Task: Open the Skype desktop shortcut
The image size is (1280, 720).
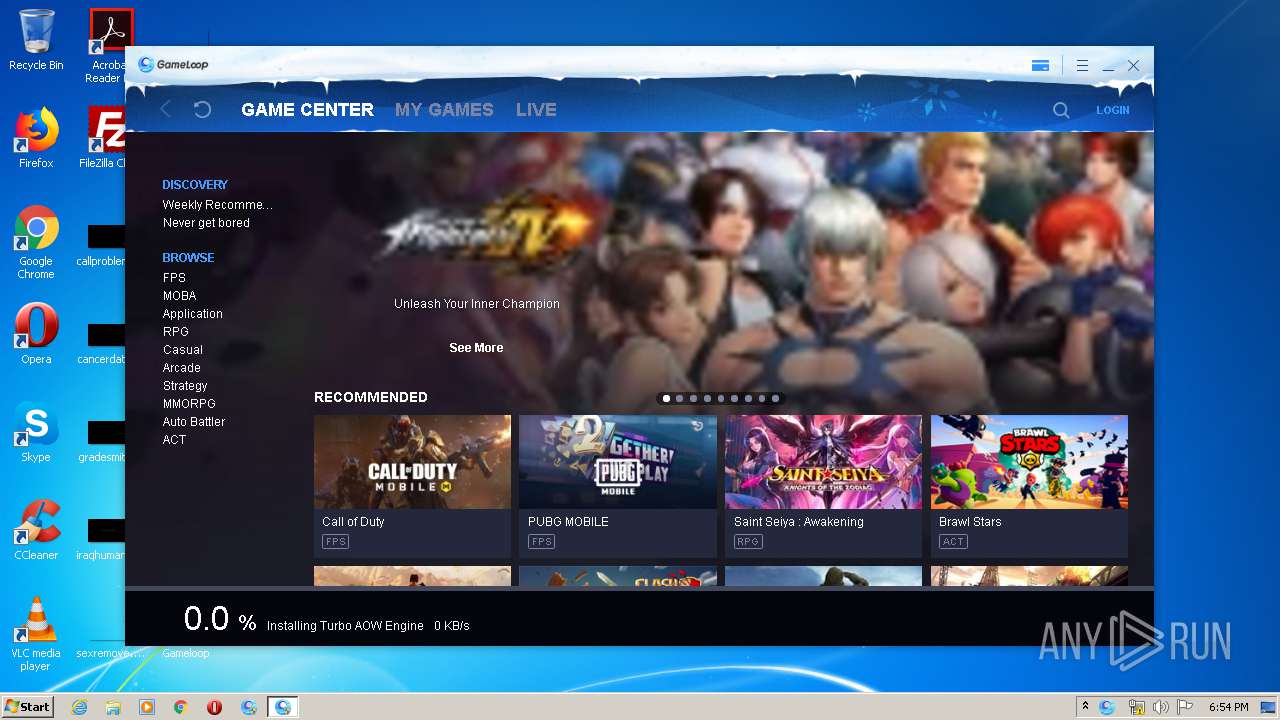Action: (36, 432)
